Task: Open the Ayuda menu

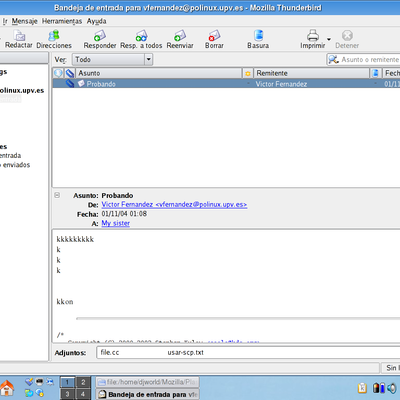Action: pyautogui.click(x=97, y=21)
